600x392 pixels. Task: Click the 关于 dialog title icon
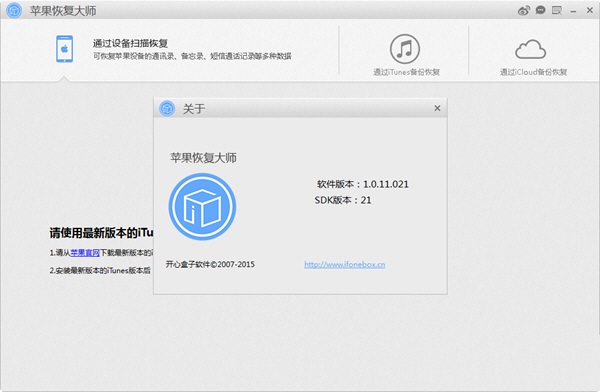point(167,108)
